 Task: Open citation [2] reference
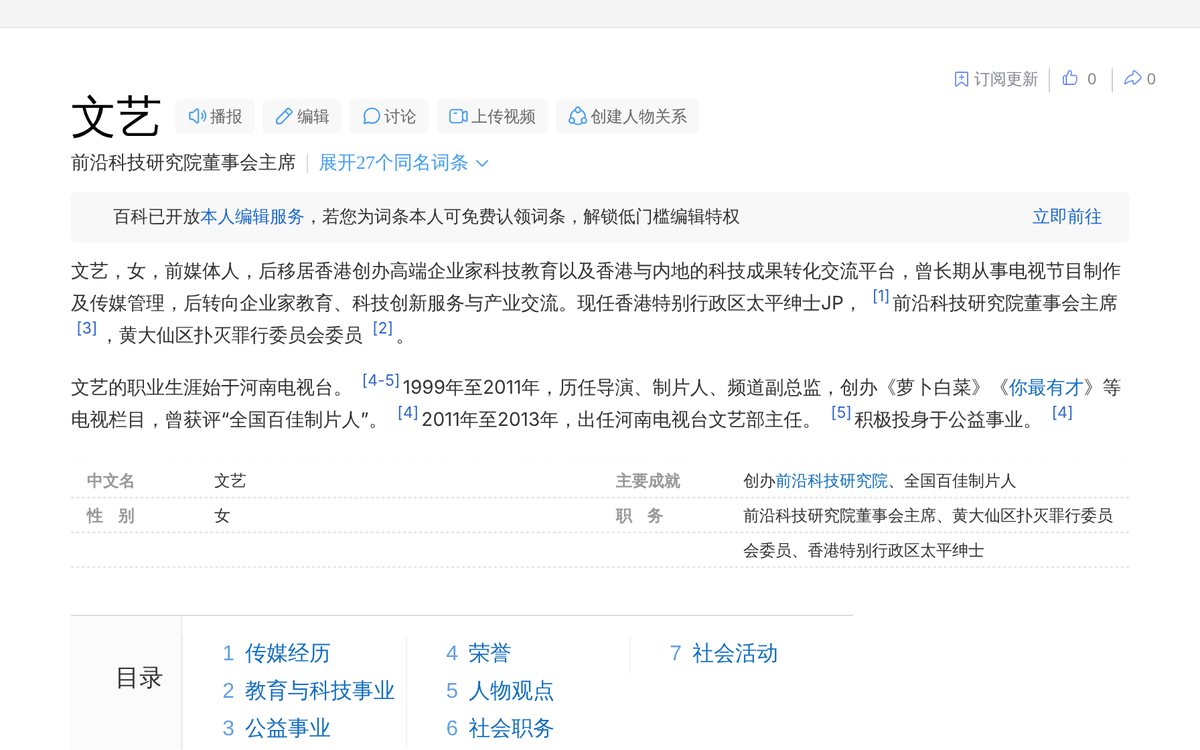pos(383,328)
